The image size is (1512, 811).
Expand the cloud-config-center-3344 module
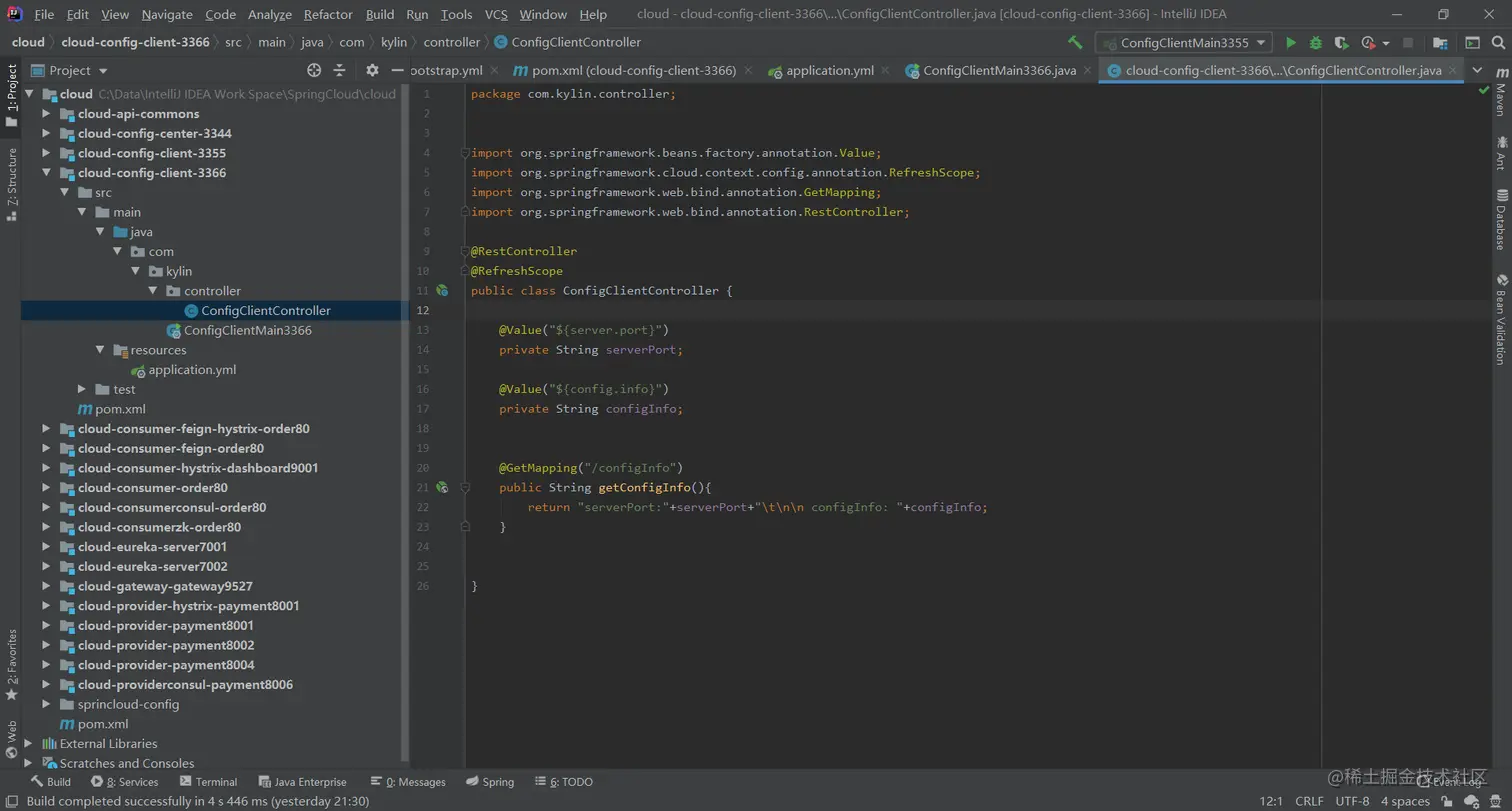tap(46, 133)
